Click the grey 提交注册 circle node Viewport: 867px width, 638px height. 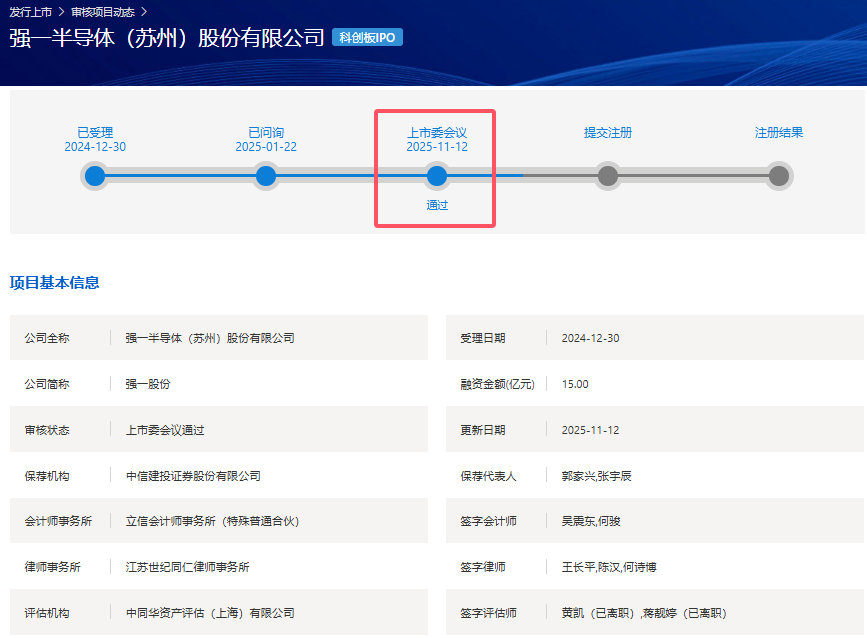pyautogui.click(x=608, y=177)
